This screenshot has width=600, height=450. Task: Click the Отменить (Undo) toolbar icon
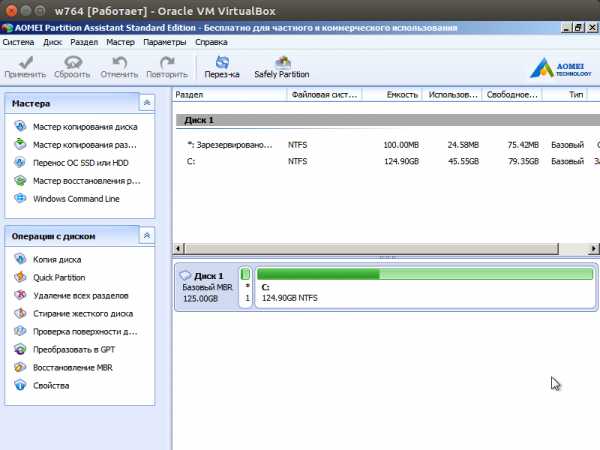pos(119,62)
